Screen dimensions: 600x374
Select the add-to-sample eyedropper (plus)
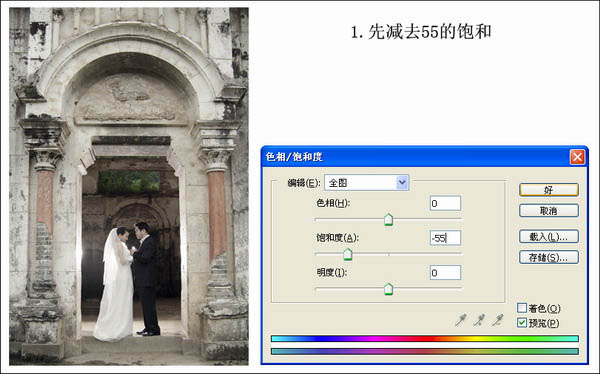(479, 320)
